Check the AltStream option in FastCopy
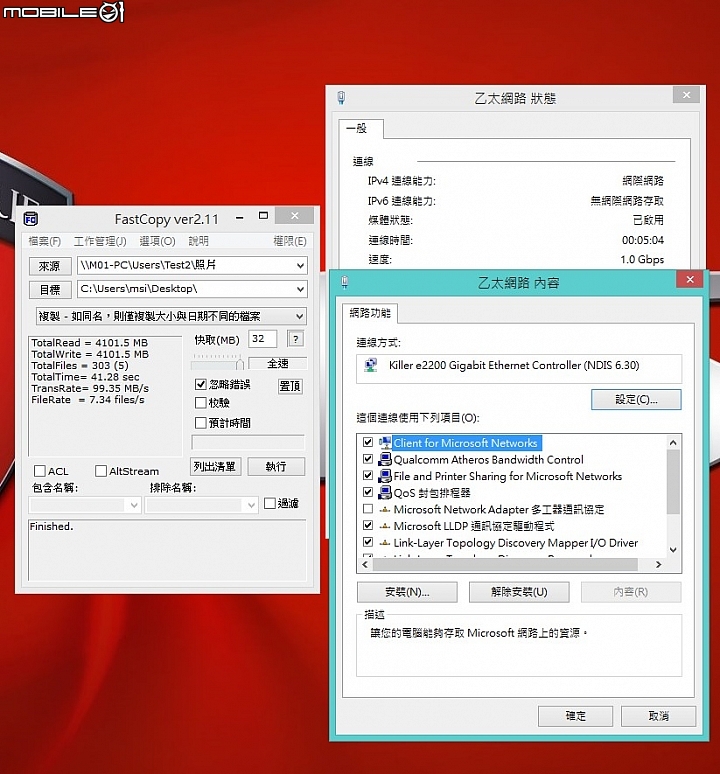The height and width of the screenshot is (774, 720). (101, 471)
